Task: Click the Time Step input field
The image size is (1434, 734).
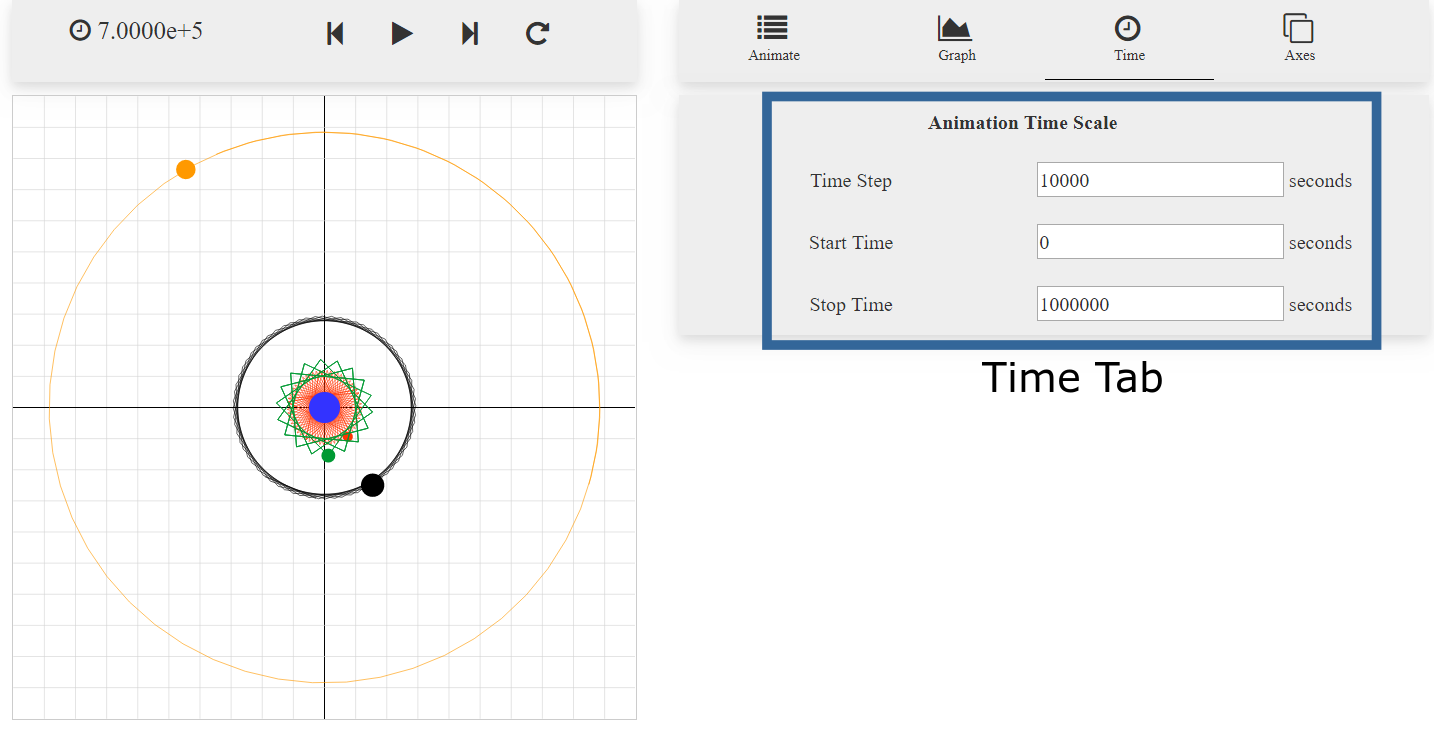Action: 1160,180
